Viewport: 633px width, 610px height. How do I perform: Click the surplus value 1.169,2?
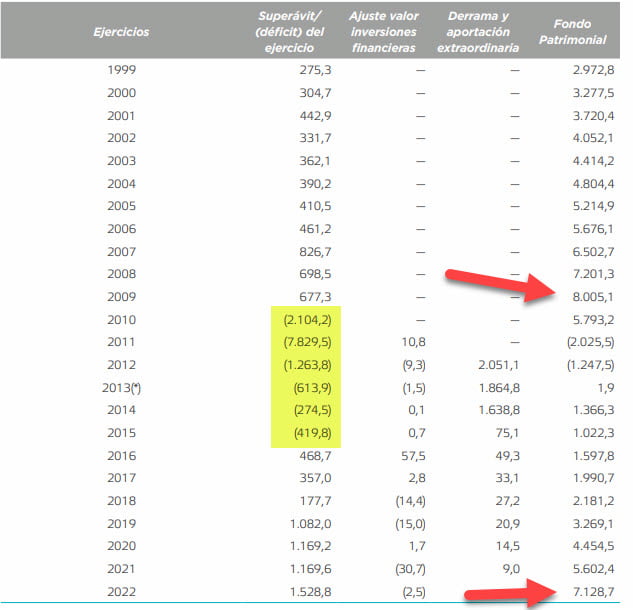click(x=311, y=546)
